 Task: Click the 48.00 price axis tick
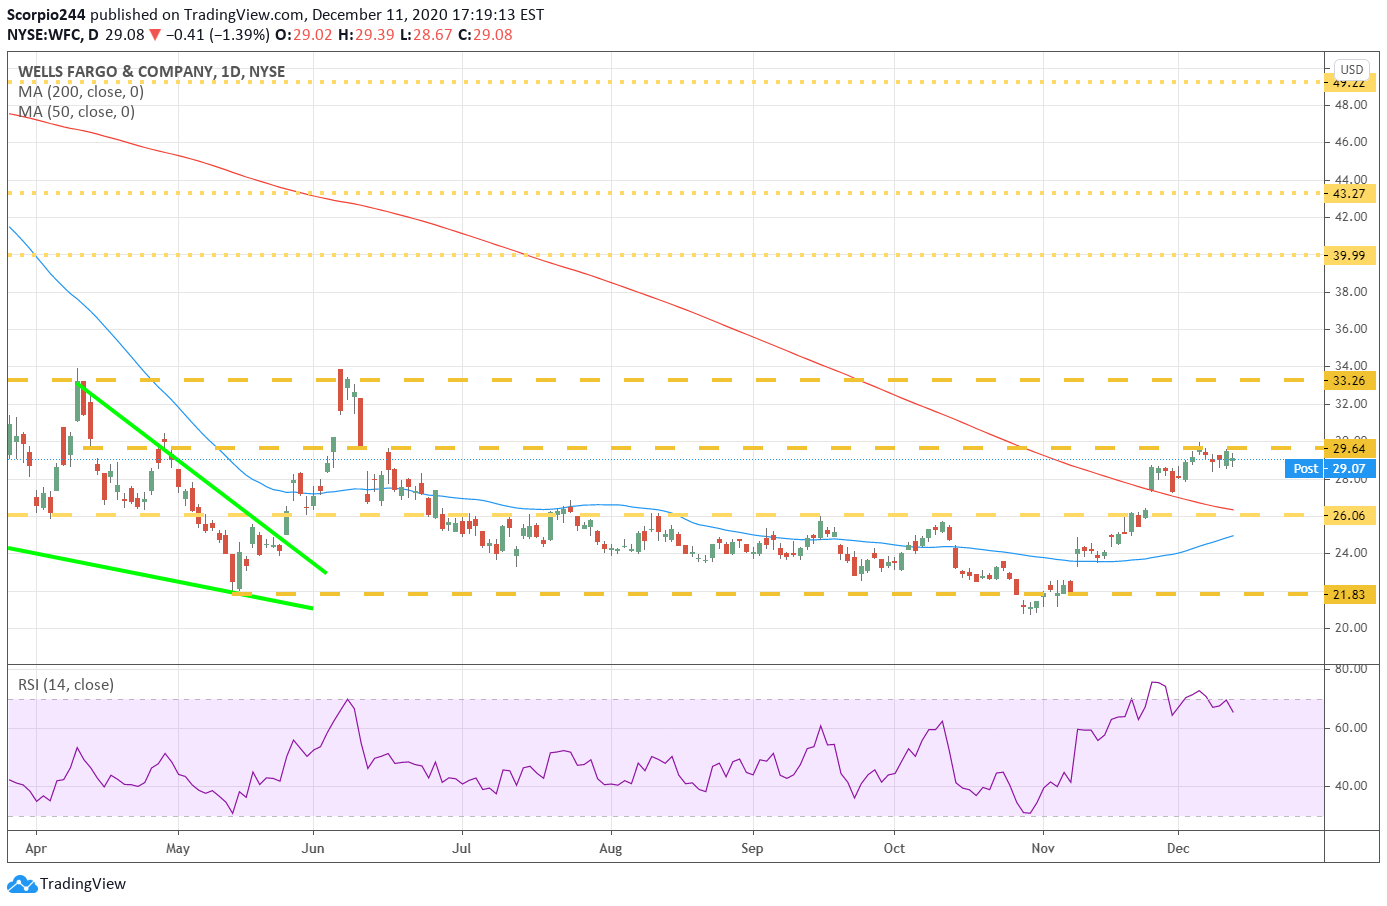click(x=1350, y=105)
